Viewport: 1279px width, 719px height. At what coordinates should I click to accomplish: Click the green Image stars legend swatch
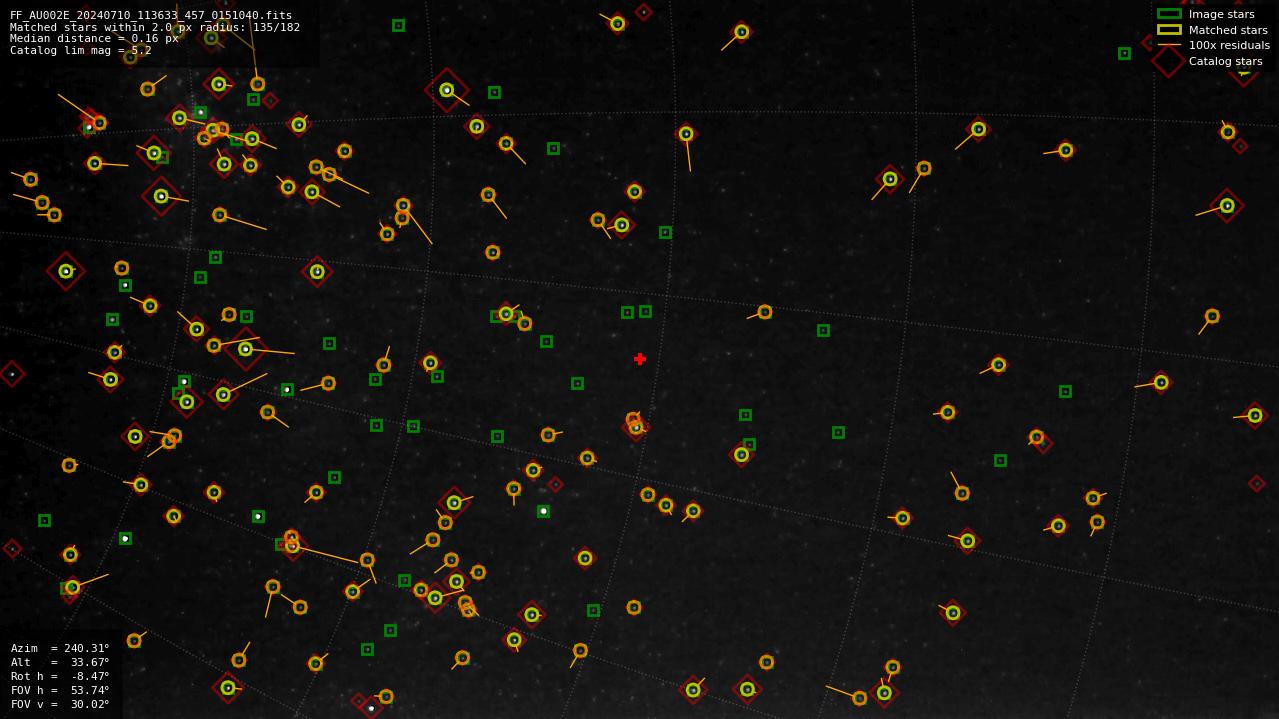click(x=1169, y=14)
